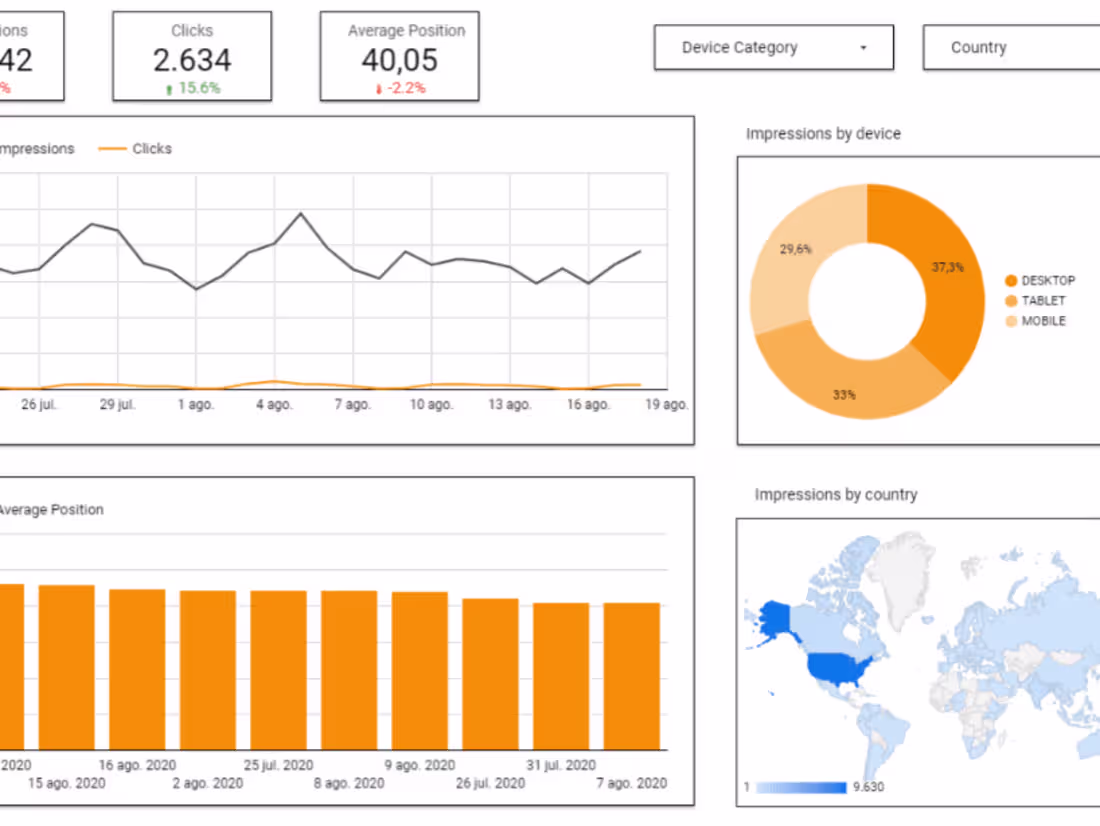
Task: Click the orange Clicks line legend marker
Action: point(114,148)
